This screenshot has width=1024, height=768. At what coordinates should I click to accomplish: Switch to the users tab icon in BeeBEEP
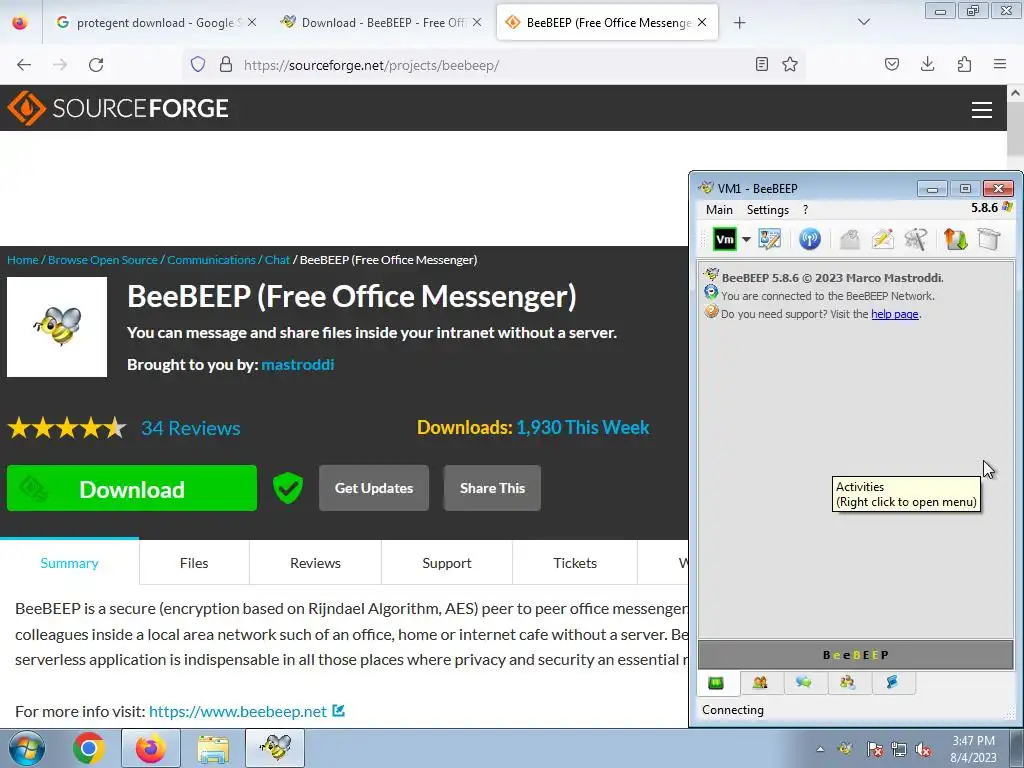tap(760, 683)
